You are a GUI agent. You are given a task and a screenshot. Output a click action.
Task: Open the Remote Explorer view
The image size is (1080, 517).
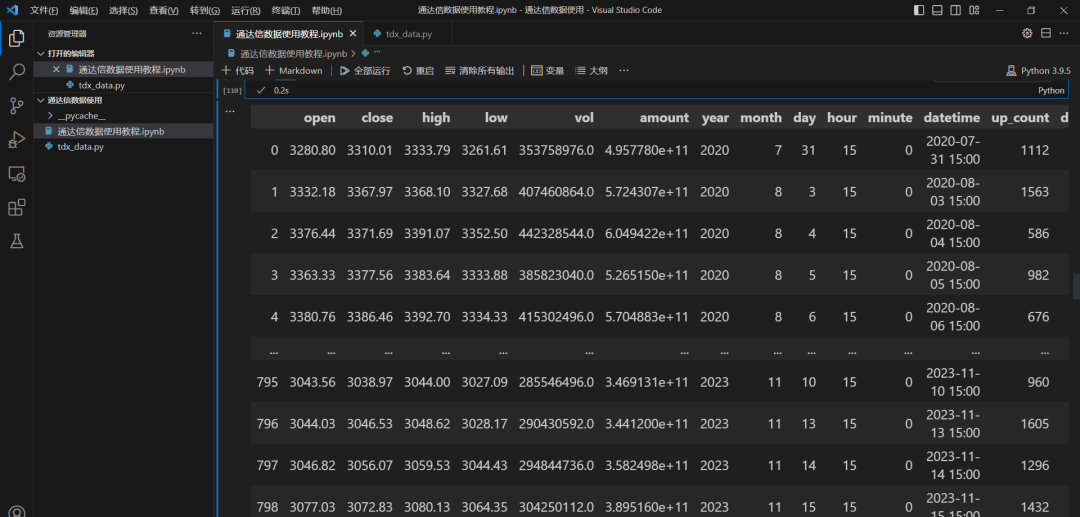[17, 173]
